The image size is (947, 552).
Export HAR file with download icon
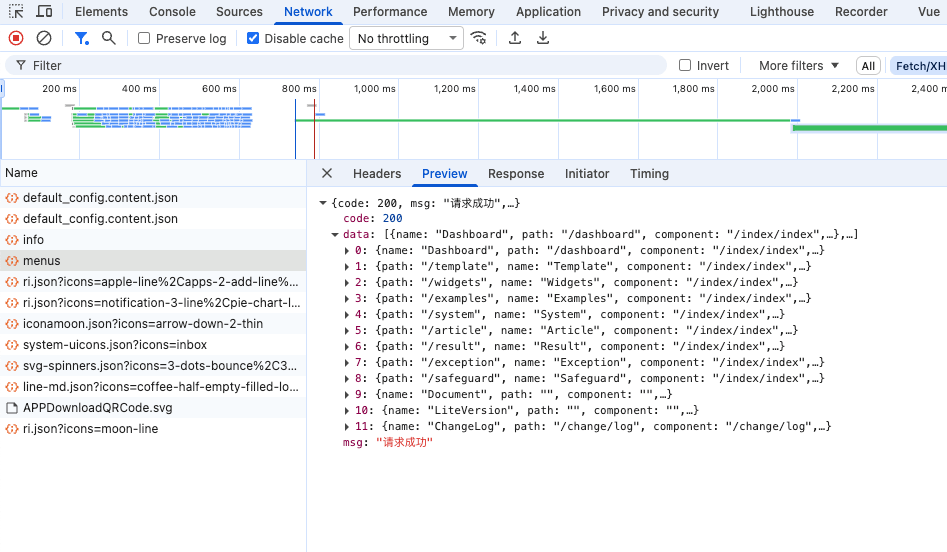click(x=543, y=38)
